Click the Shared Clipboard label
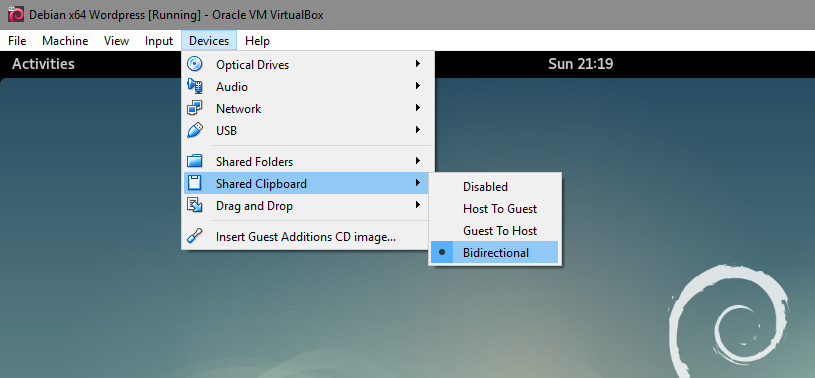 tap(261, 184)
